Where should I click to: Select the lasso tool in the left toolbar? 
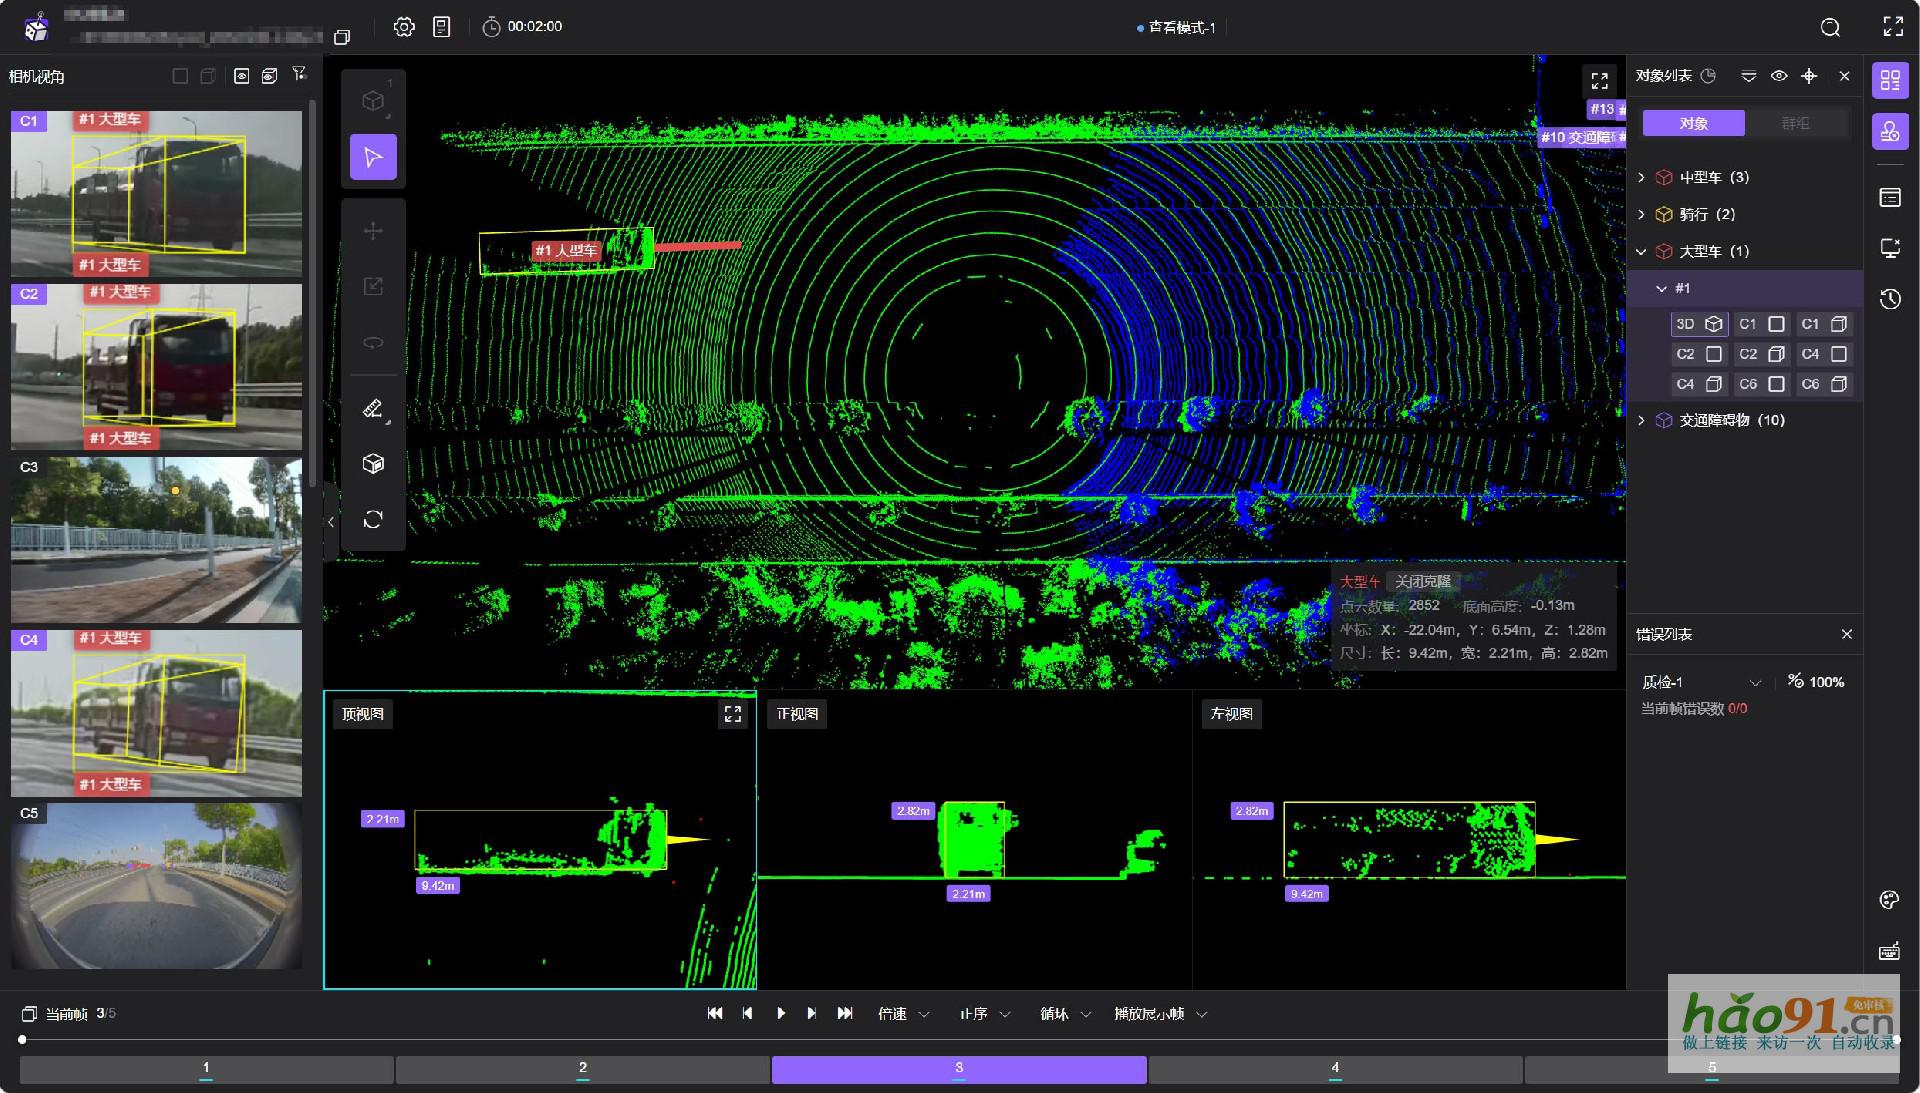tap(373, 343)
